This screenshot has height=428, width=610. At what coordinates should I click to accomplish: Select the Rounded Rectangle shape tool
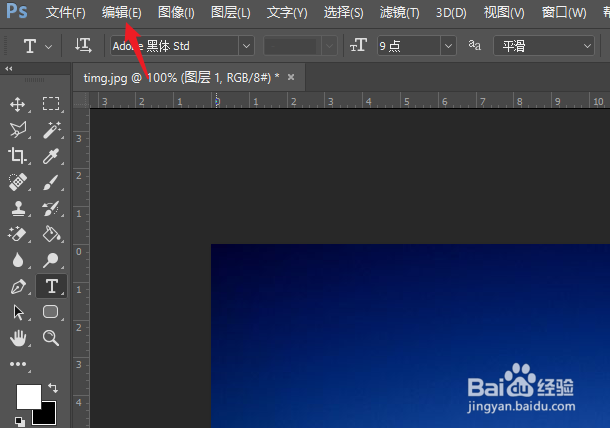[x=51, y=312]
